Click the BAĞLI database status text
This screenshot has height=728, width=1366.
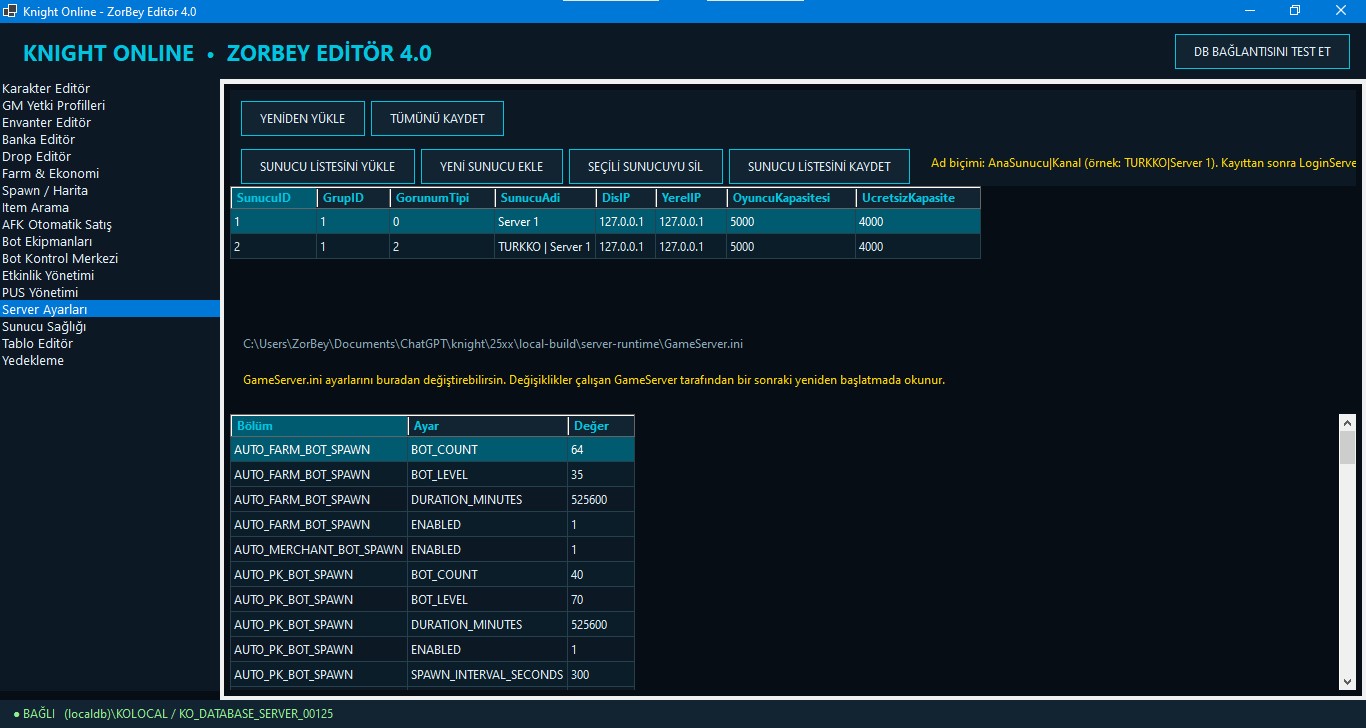pos(173,714)
